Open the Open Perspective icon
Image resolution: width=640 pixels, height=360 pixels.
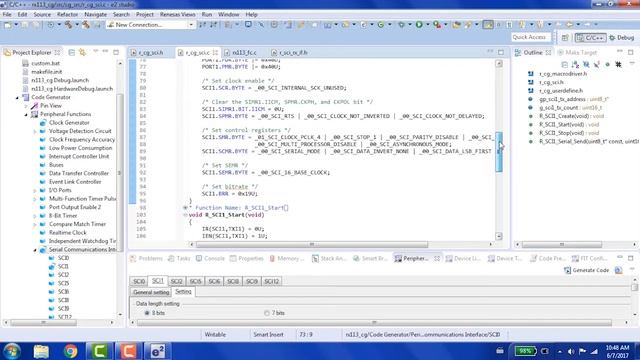(x=565, y=38)
